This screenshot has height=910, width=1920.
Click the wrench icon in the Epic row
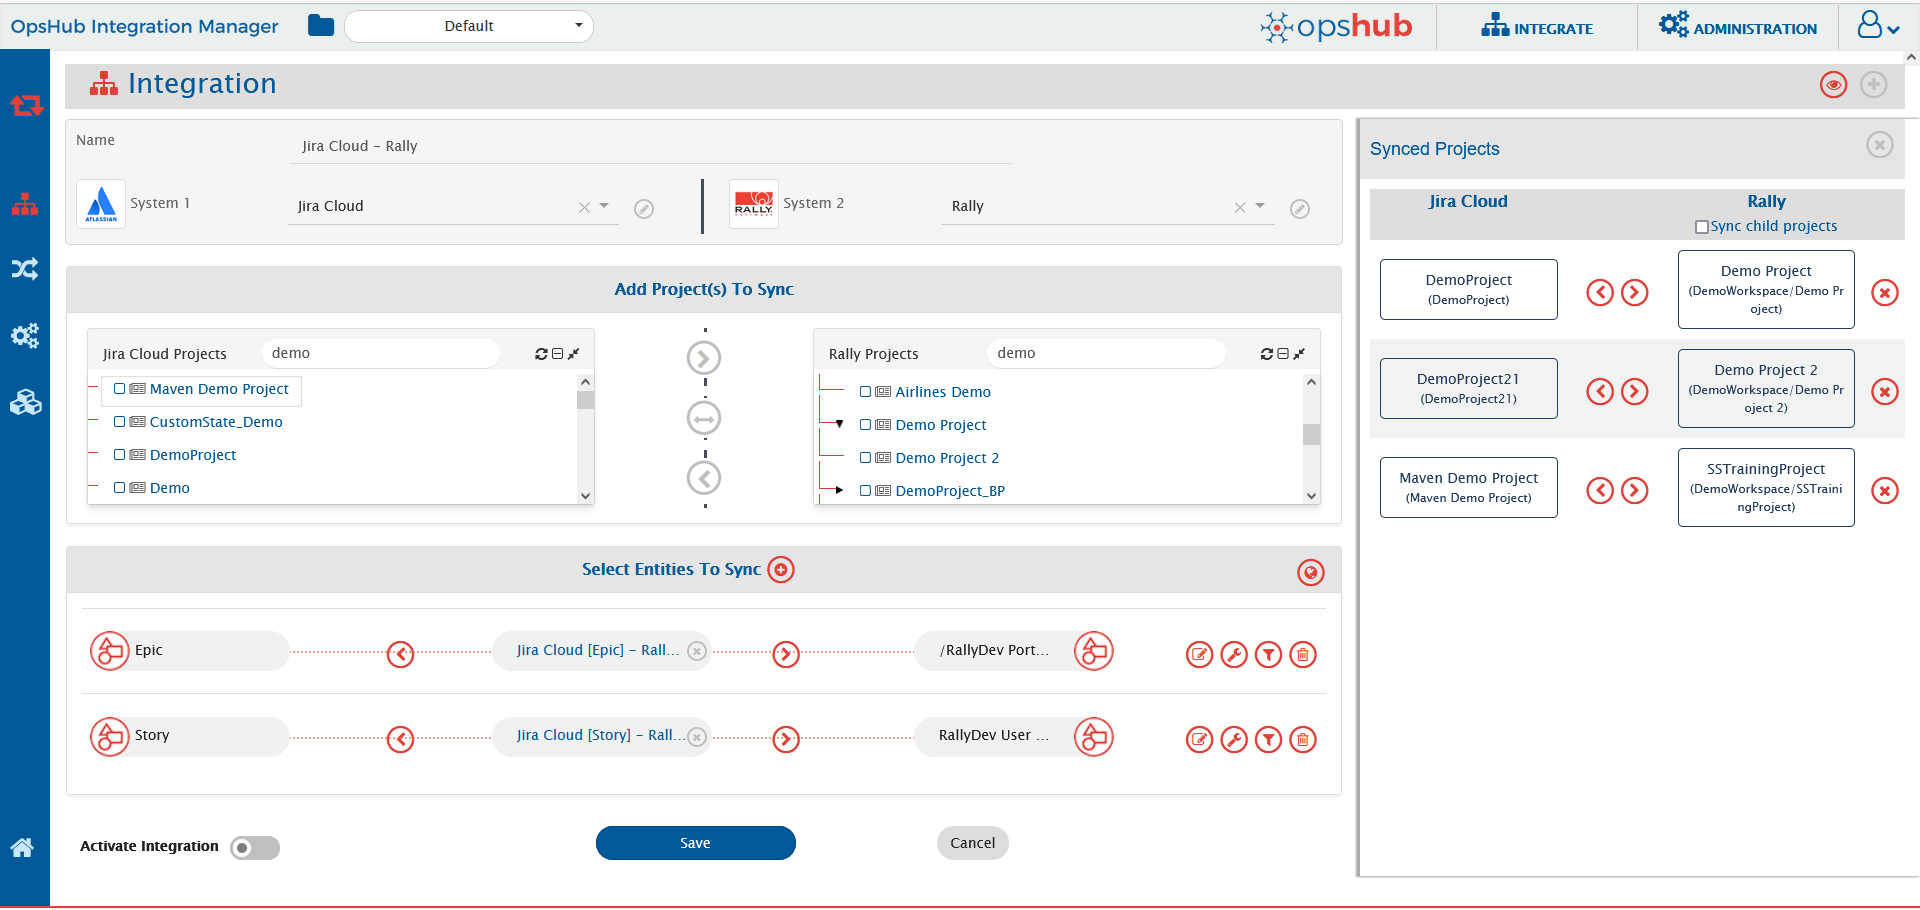(1234, 655)
